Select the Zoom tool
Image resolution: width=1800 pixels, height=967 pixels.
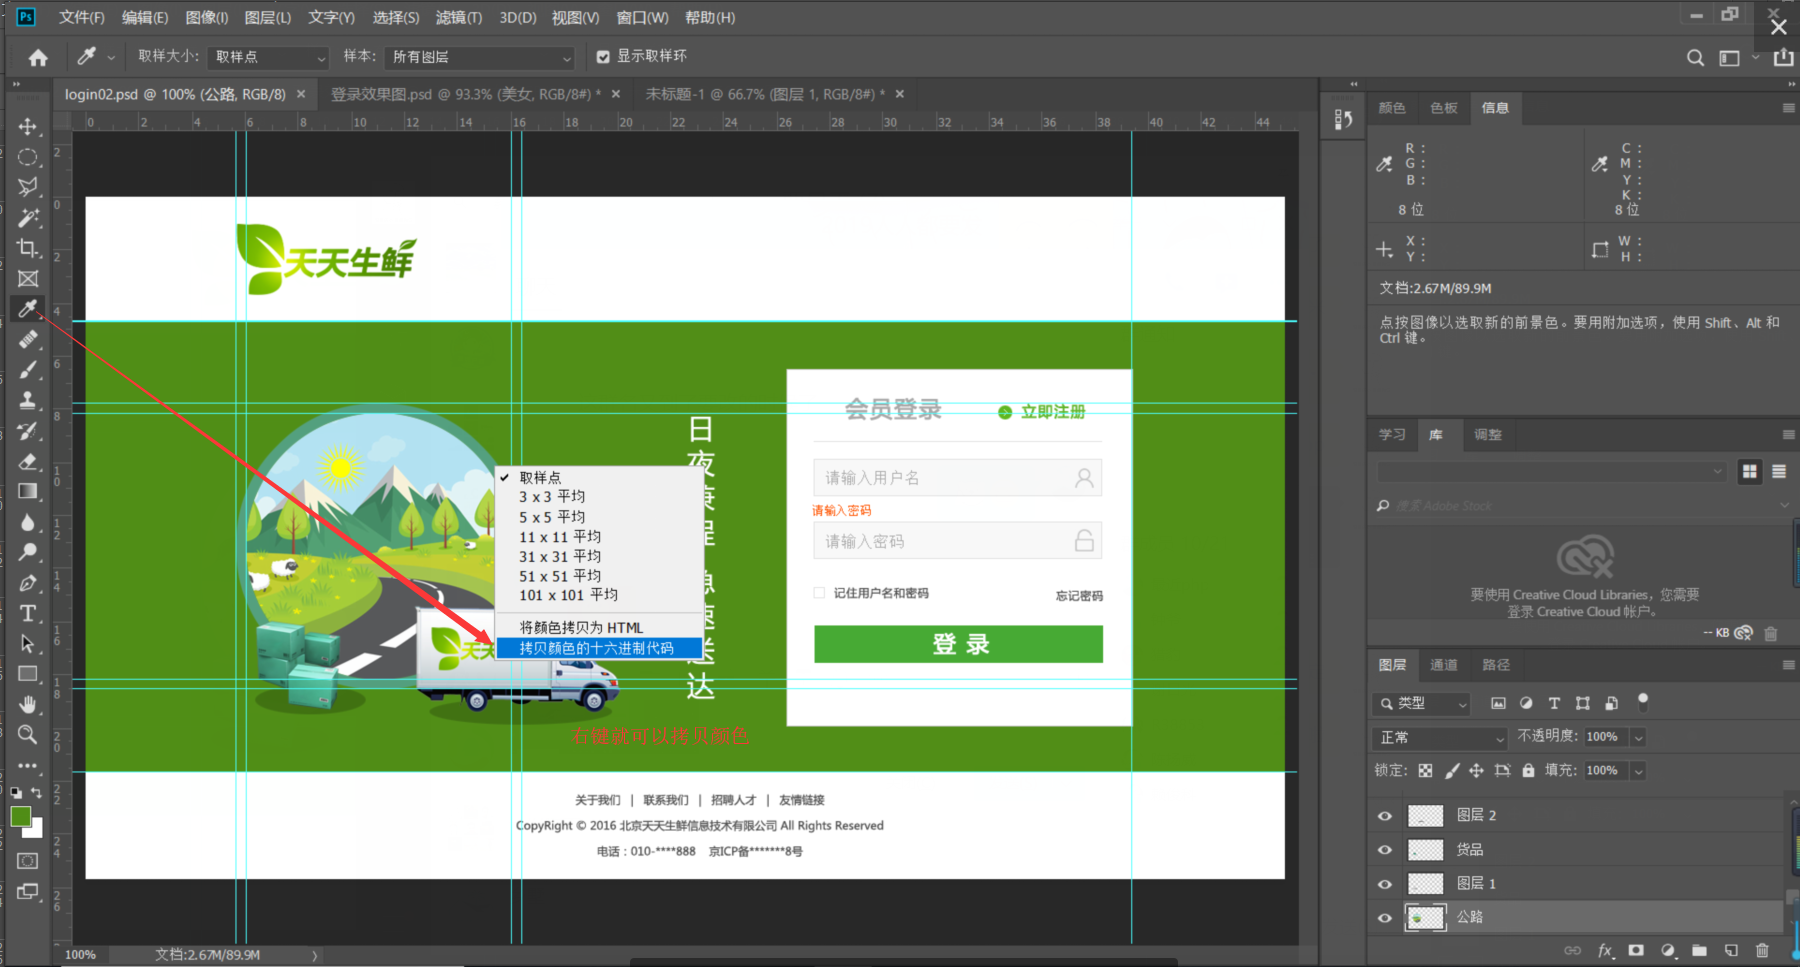pos(28,735)
